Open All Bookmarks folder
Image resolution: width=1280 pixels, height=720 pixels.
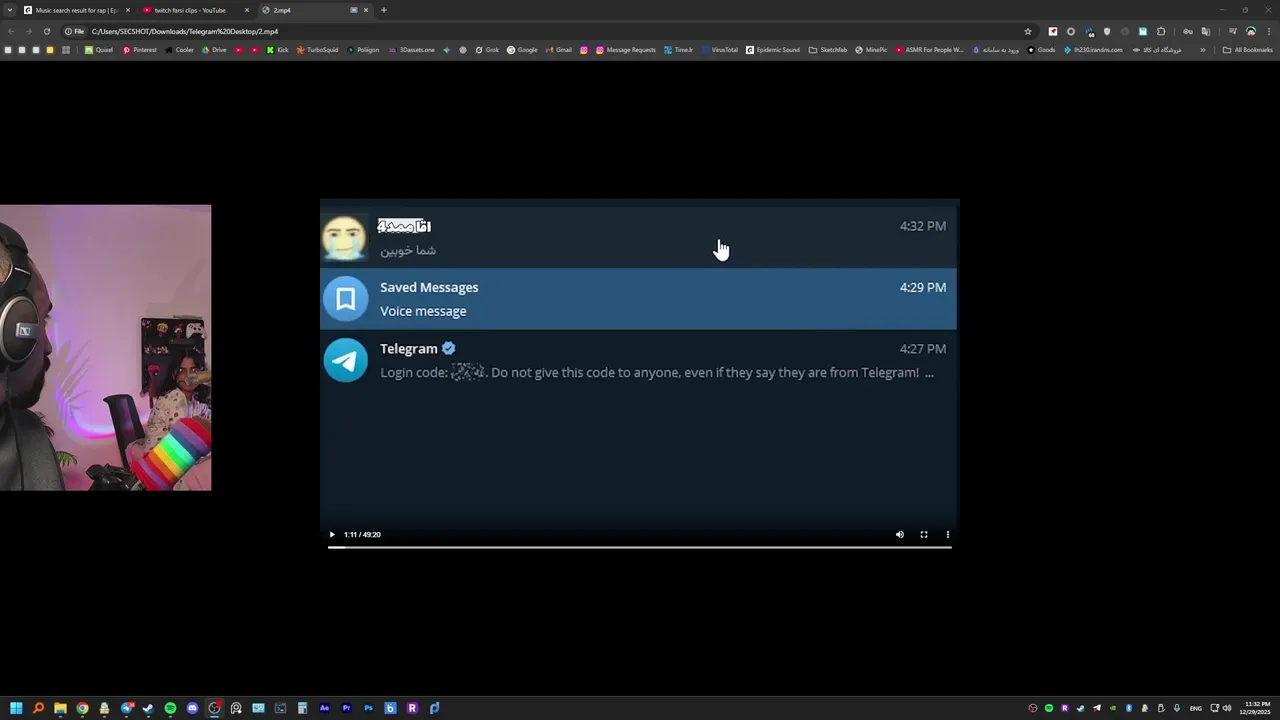pos(1248,49)
